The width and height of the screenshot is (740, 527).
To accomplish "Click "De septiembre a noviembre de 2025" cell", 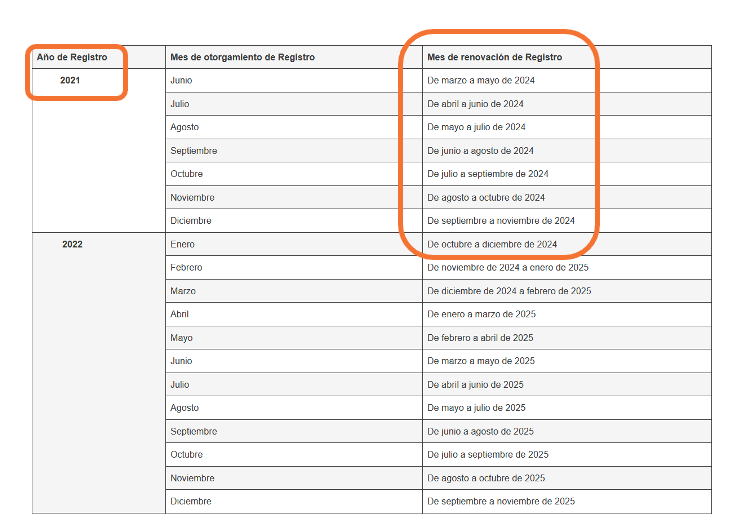I will (x=501, y=501).
